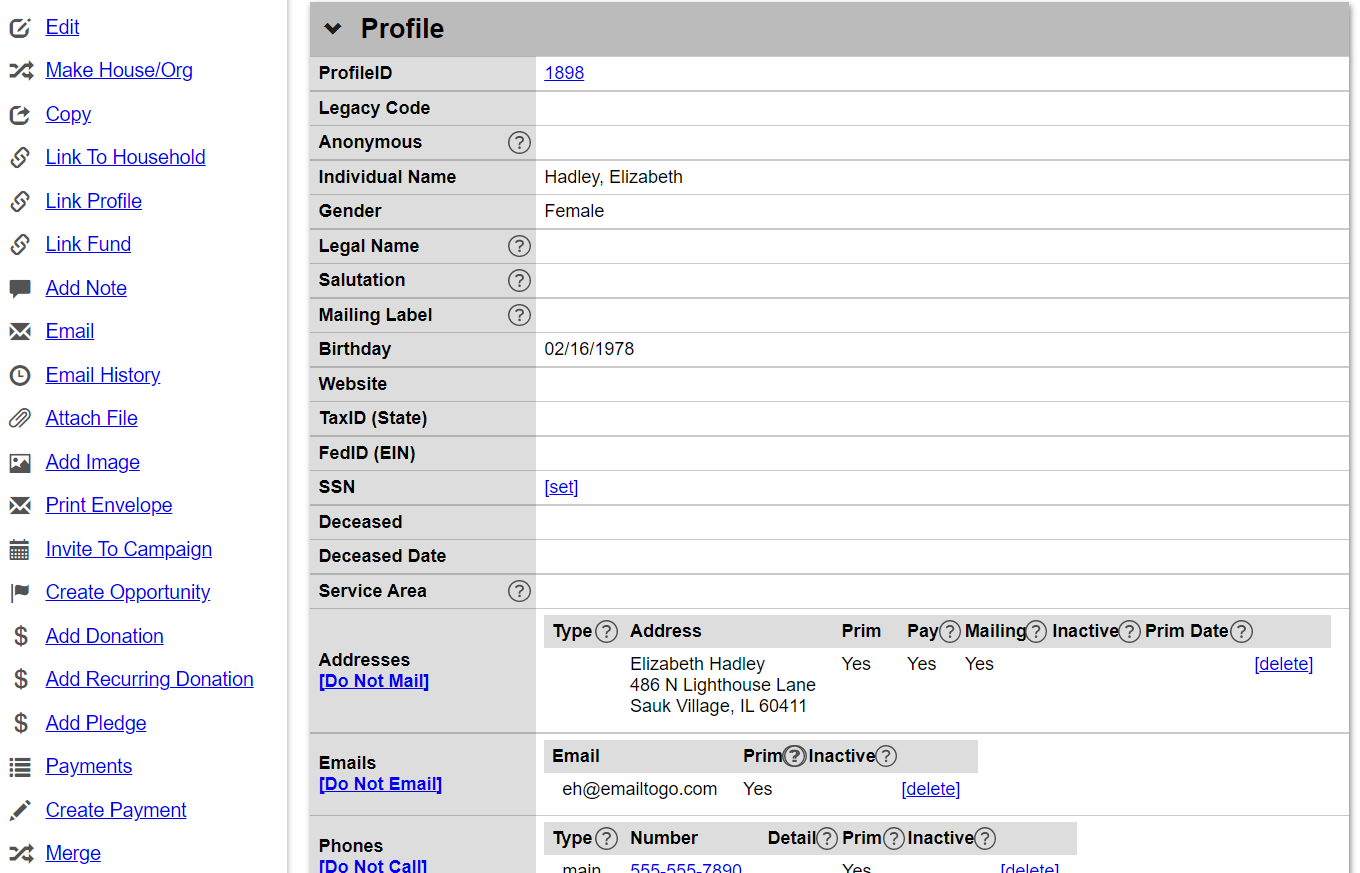The image size is (1360, 873).
Task: Click help icon beside Mailing column header
Action: point(1037,631)
